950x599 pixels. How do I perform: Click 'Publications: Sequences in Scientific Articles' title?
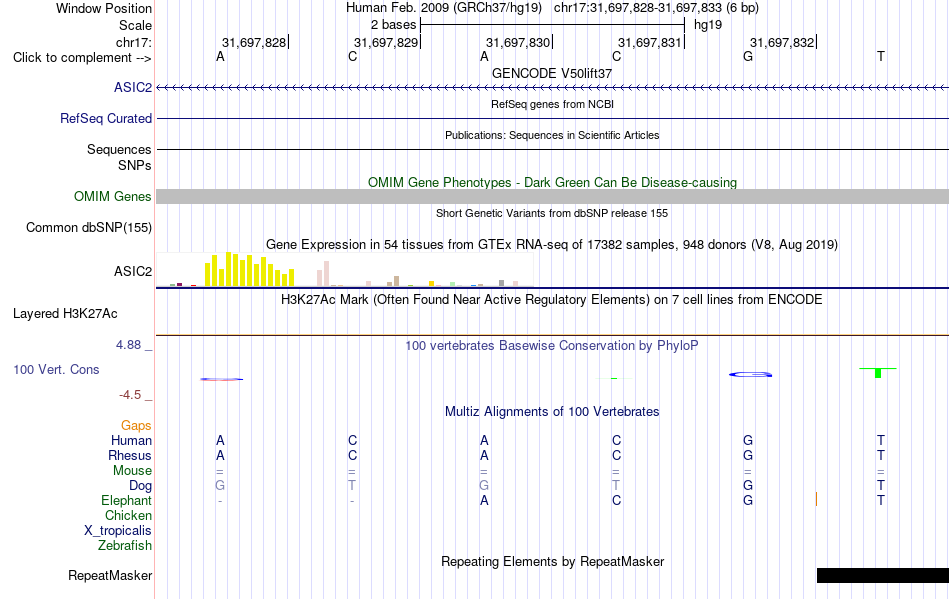pyautogui.click(x=552, y=135)
